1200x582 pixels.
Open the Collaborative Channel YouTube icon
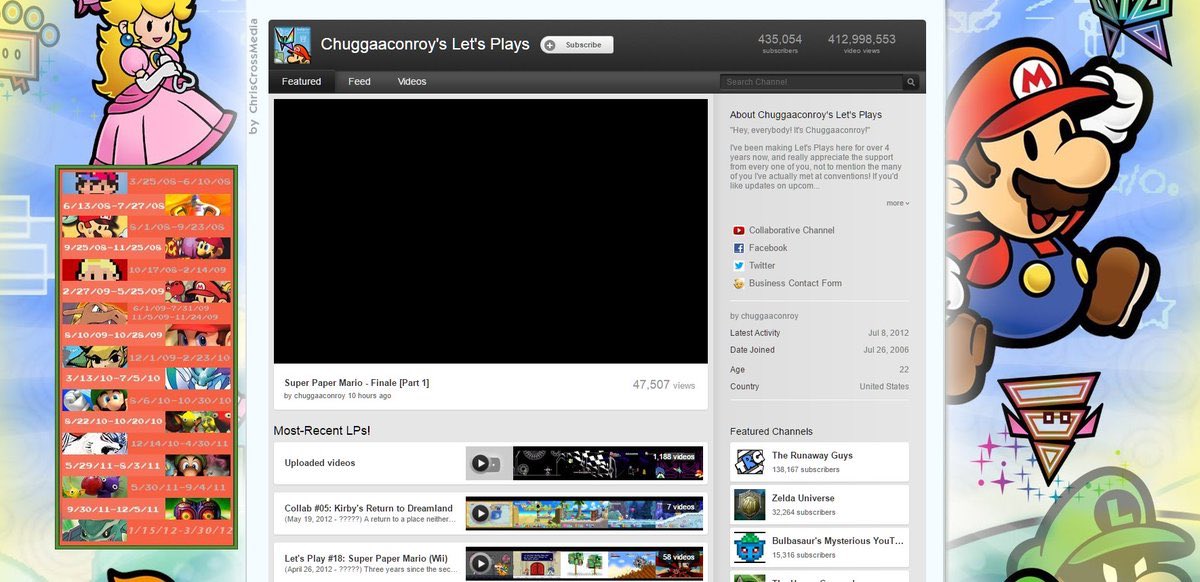[739, 230]
